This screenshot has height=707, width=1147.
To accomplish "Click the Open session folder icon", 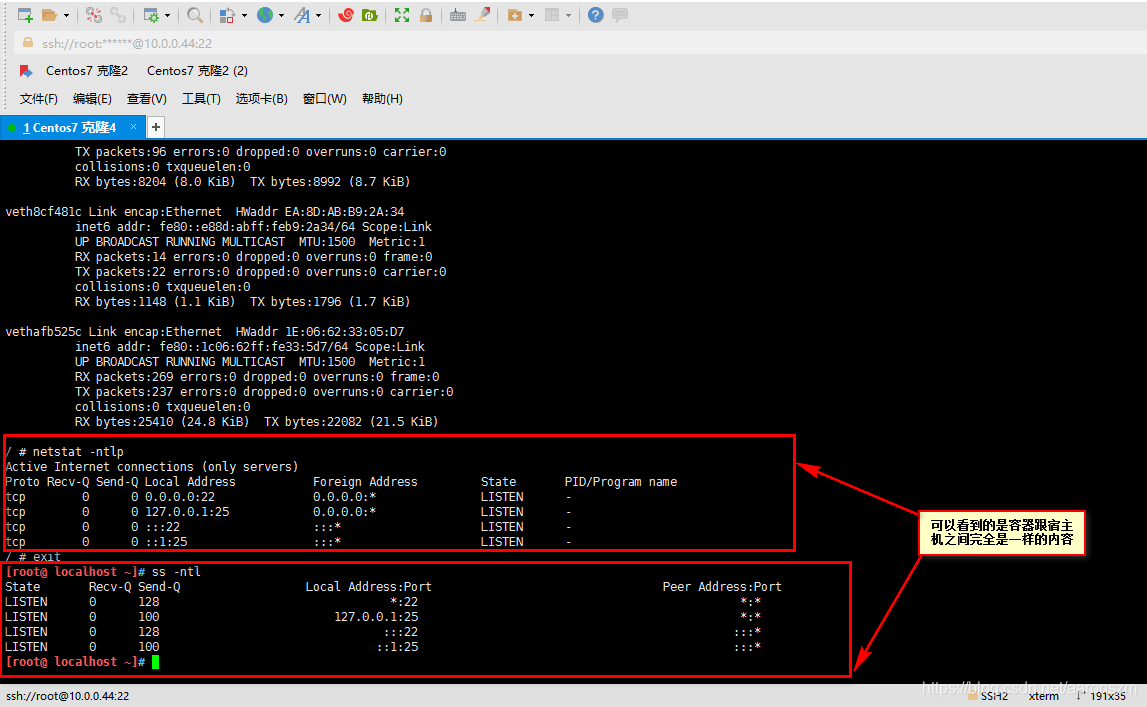I will point(50,15).
